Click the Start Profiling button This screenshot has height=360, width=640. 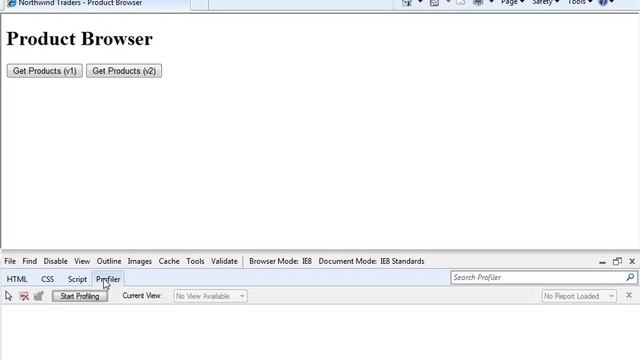click(x=80, y=296)
